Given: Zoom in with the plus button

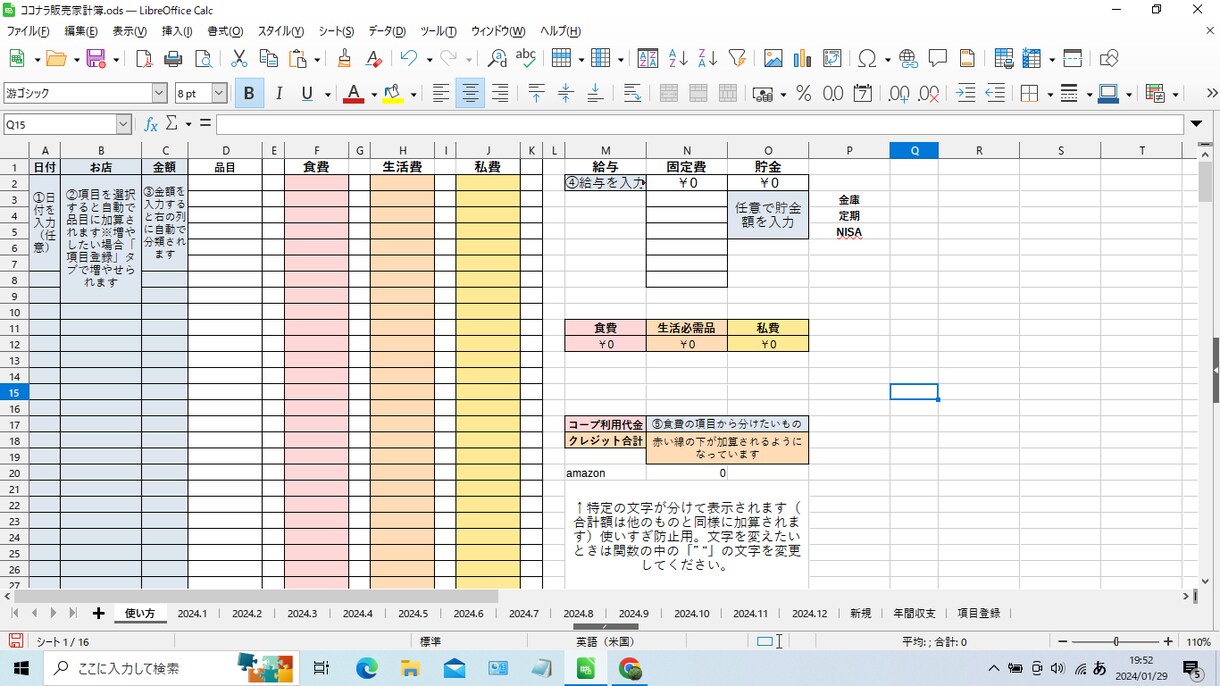Looking at the screenshot, I should pos(1168,641).
